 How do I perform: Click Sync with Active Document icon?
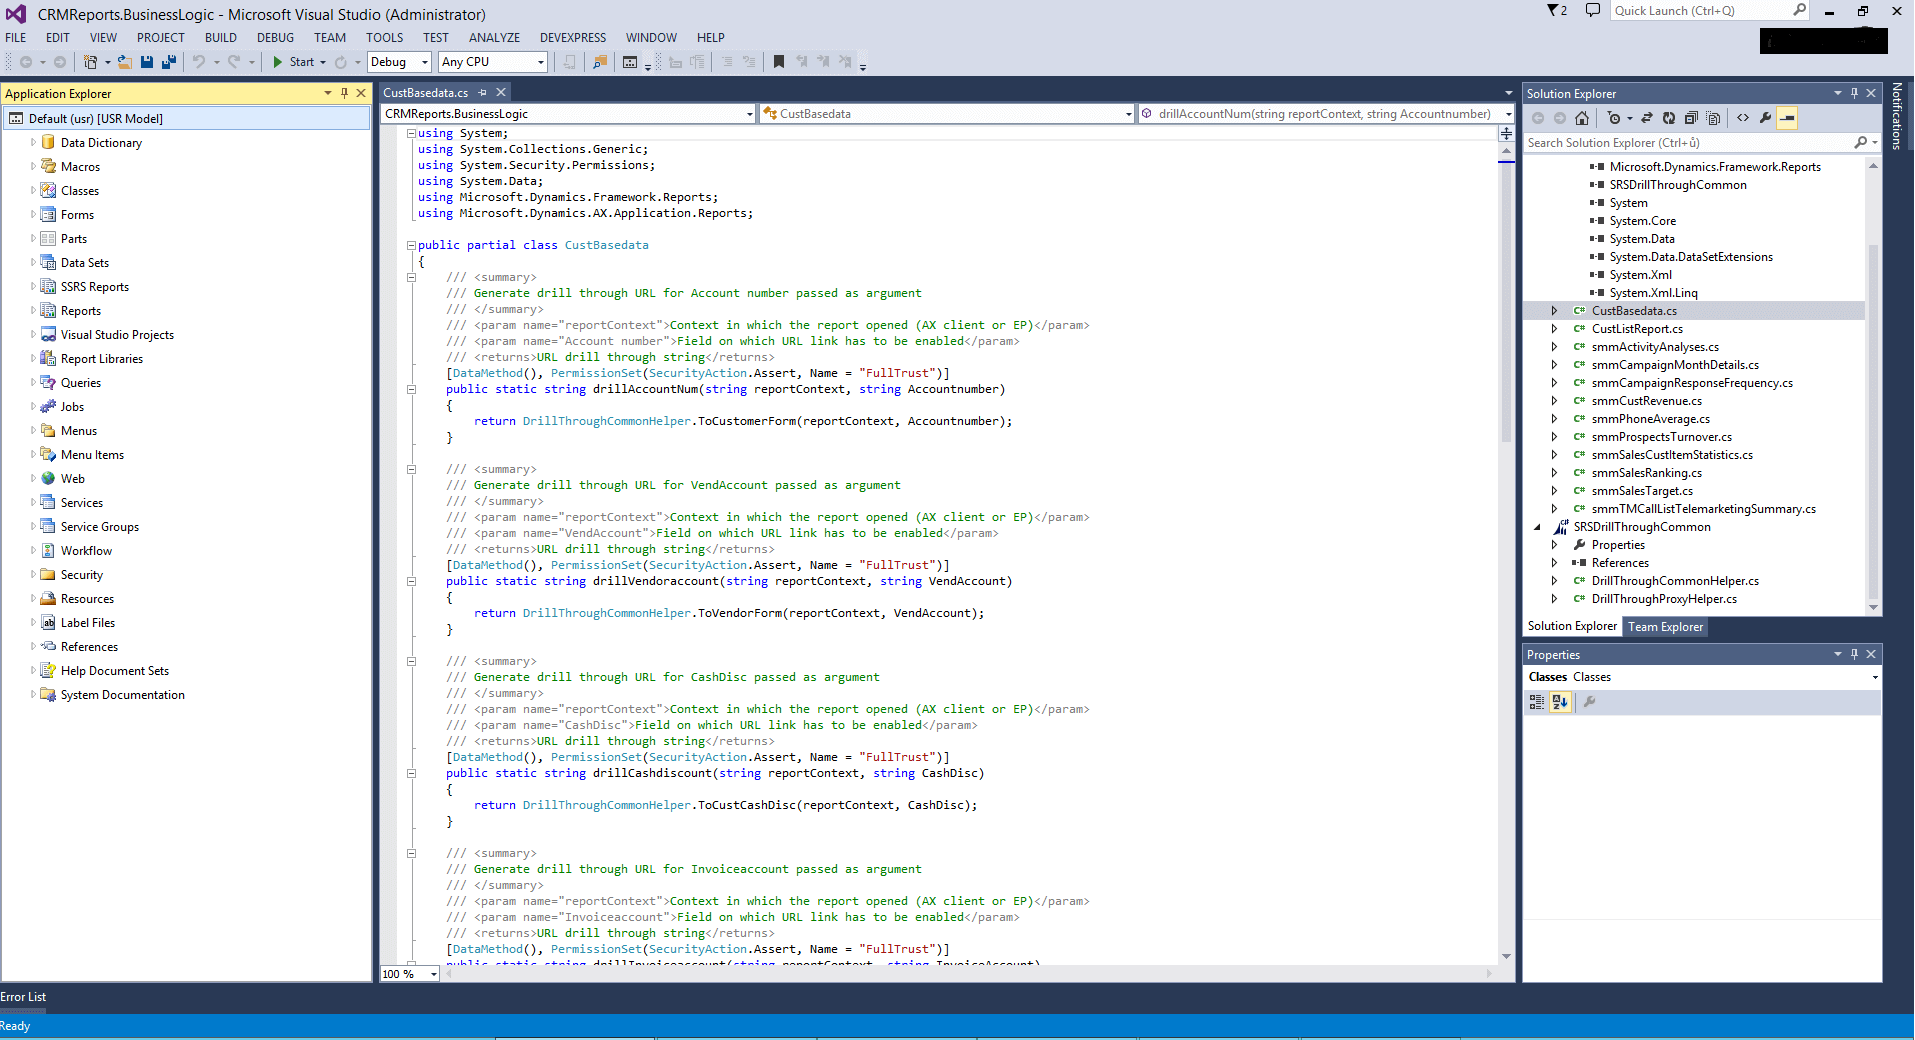1647,118
